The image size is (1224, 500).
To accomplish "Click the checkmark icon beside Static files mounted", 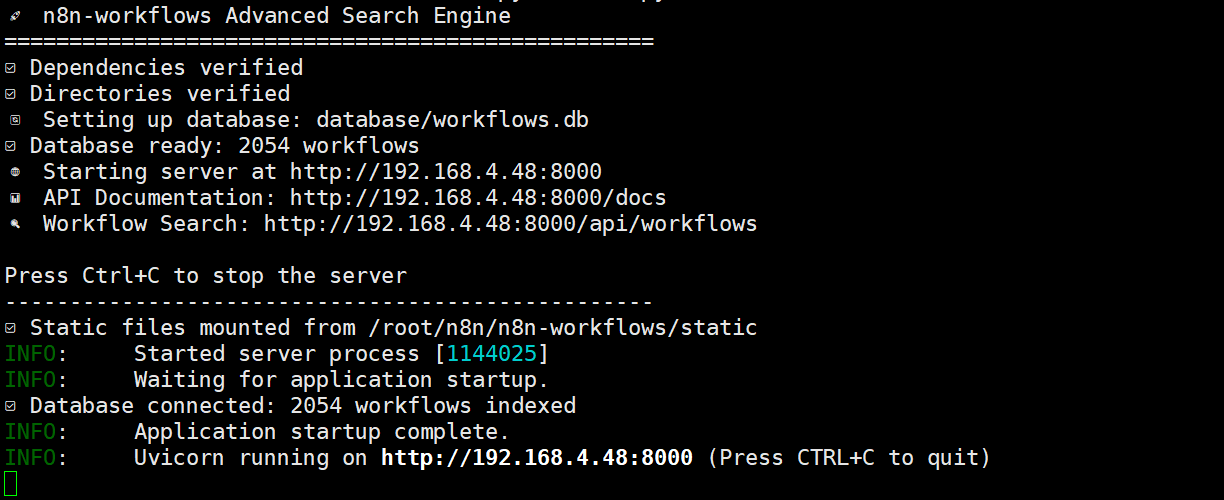I will 10,328.
